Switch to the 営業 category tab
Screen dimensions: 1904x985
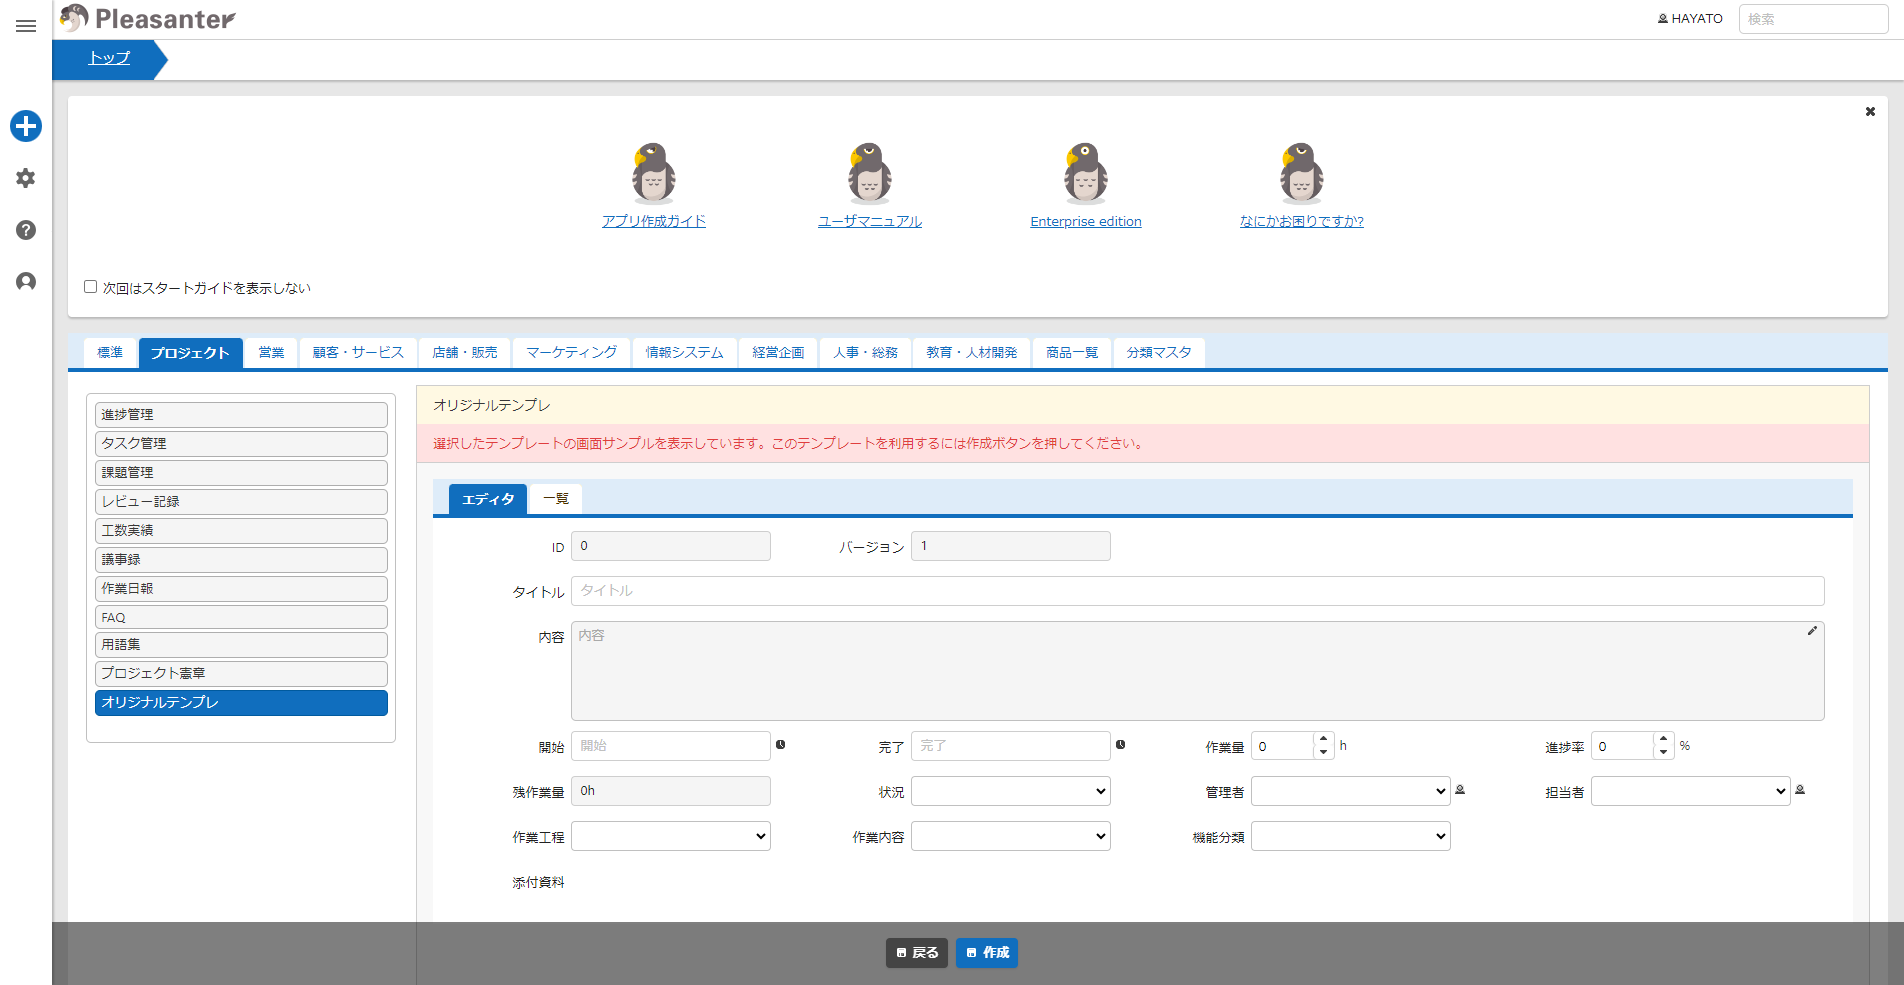(271, 353)
